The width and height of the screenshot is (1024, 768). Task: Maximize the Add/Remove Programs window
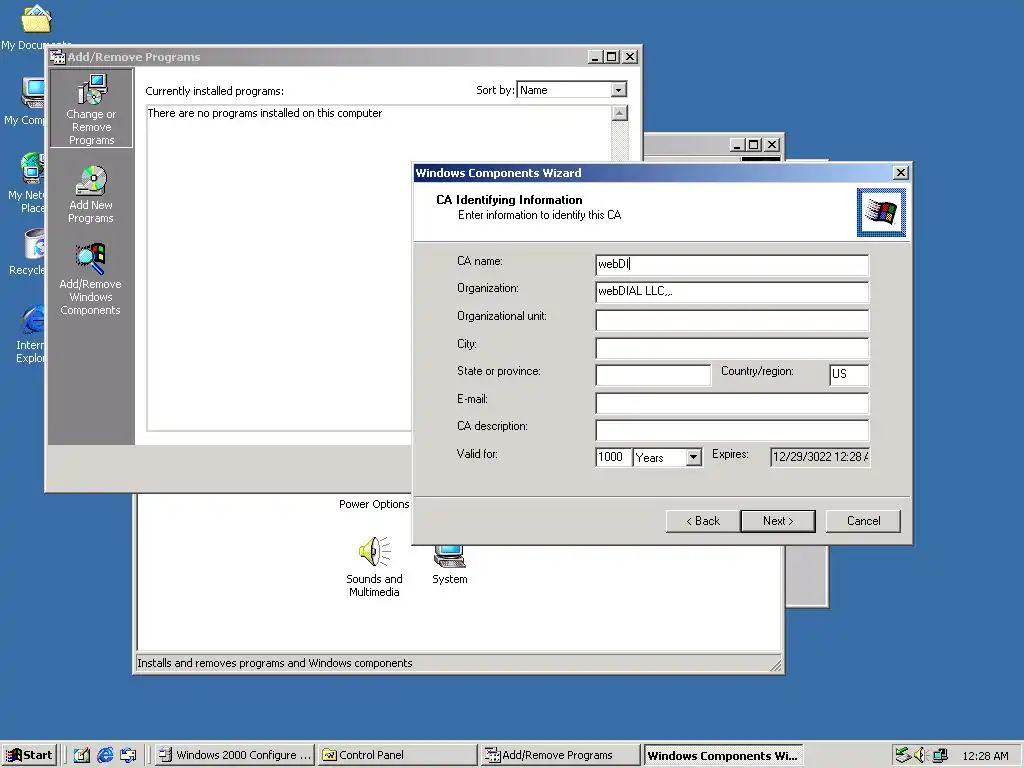coord(612,57)
